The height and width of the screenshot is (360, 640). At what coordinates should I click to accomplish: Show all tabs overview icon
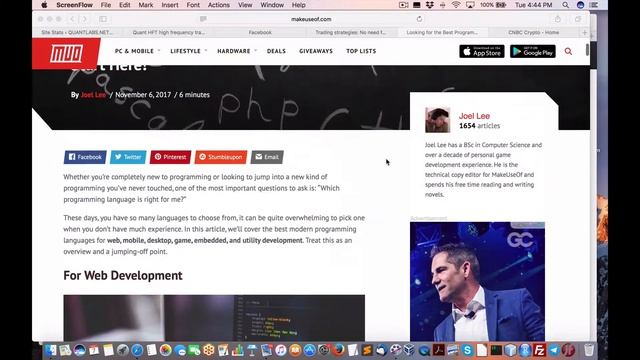tap(578, 19)
